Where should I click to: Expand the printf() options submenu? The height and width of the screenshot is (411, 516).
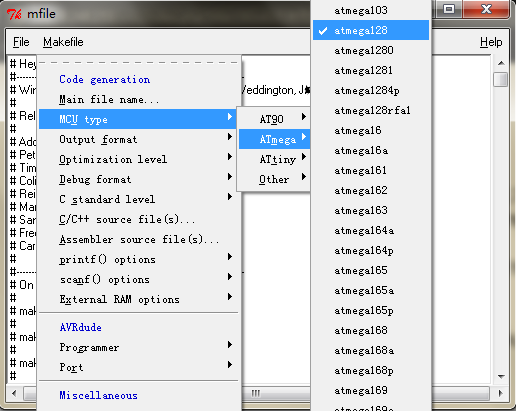[139, 259]
